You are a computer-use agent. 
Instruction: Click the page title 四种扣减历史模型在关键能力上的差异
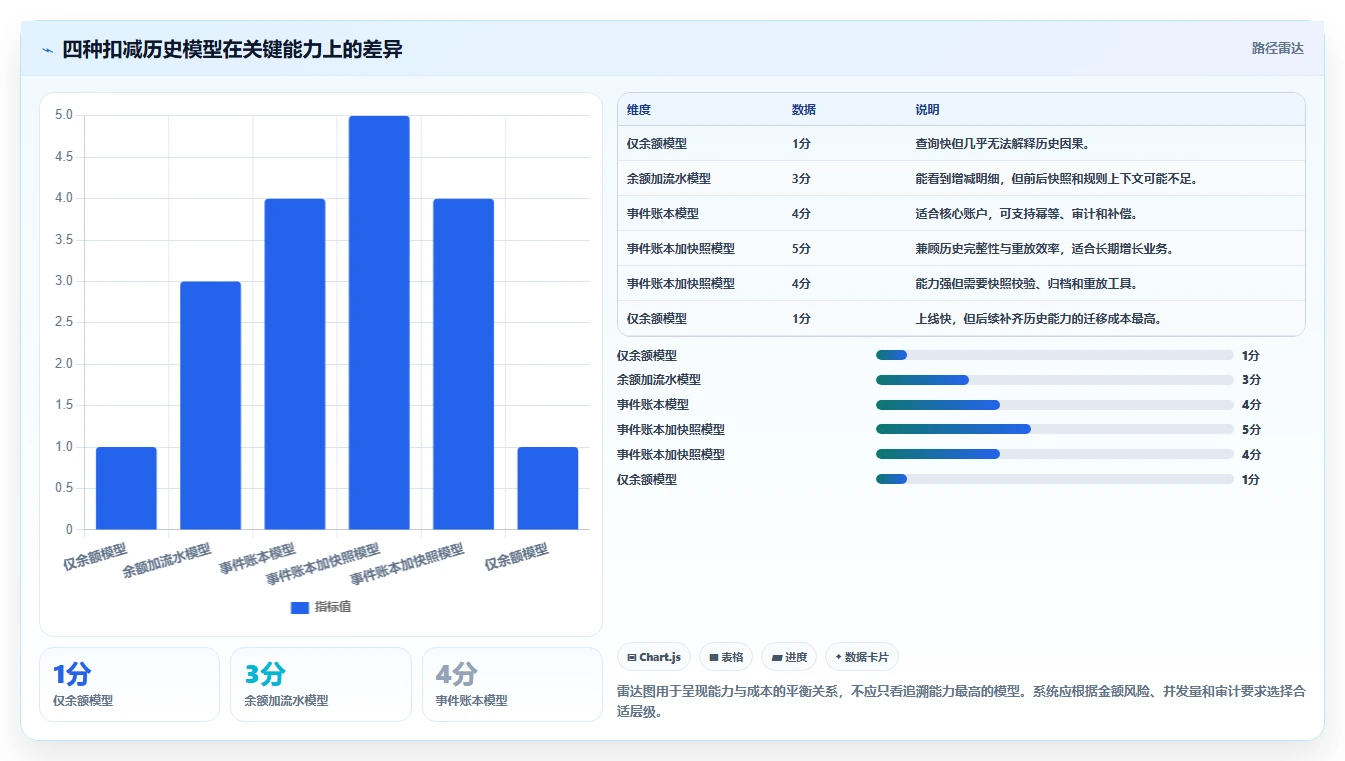coord(232,49)
